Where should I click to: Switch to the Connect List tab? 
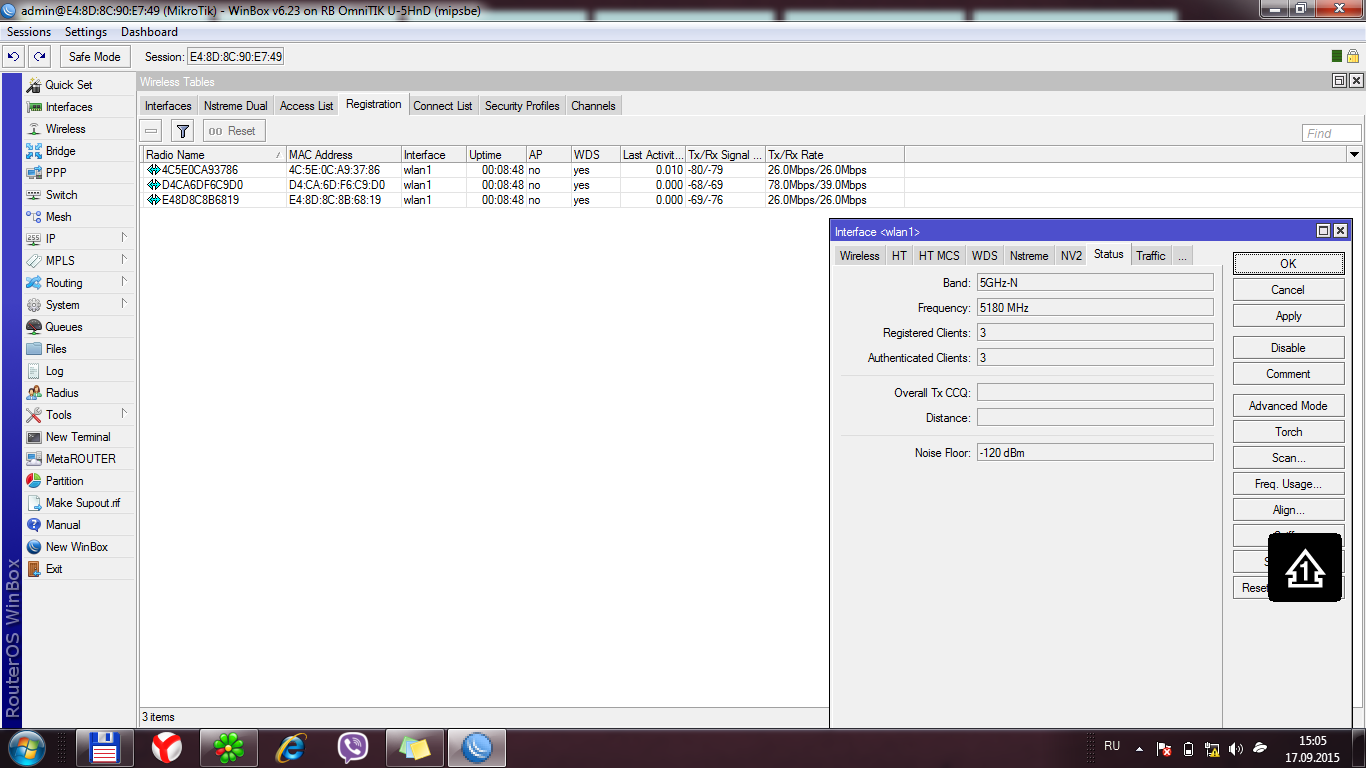pos(443,106)
